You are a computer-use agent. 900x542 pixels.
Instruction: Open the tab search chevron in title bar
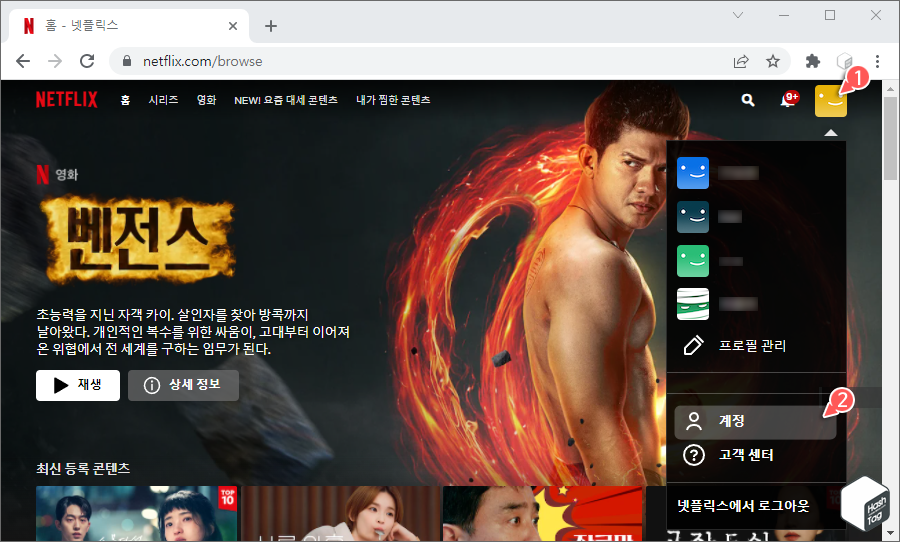click(x=738, y=16)
